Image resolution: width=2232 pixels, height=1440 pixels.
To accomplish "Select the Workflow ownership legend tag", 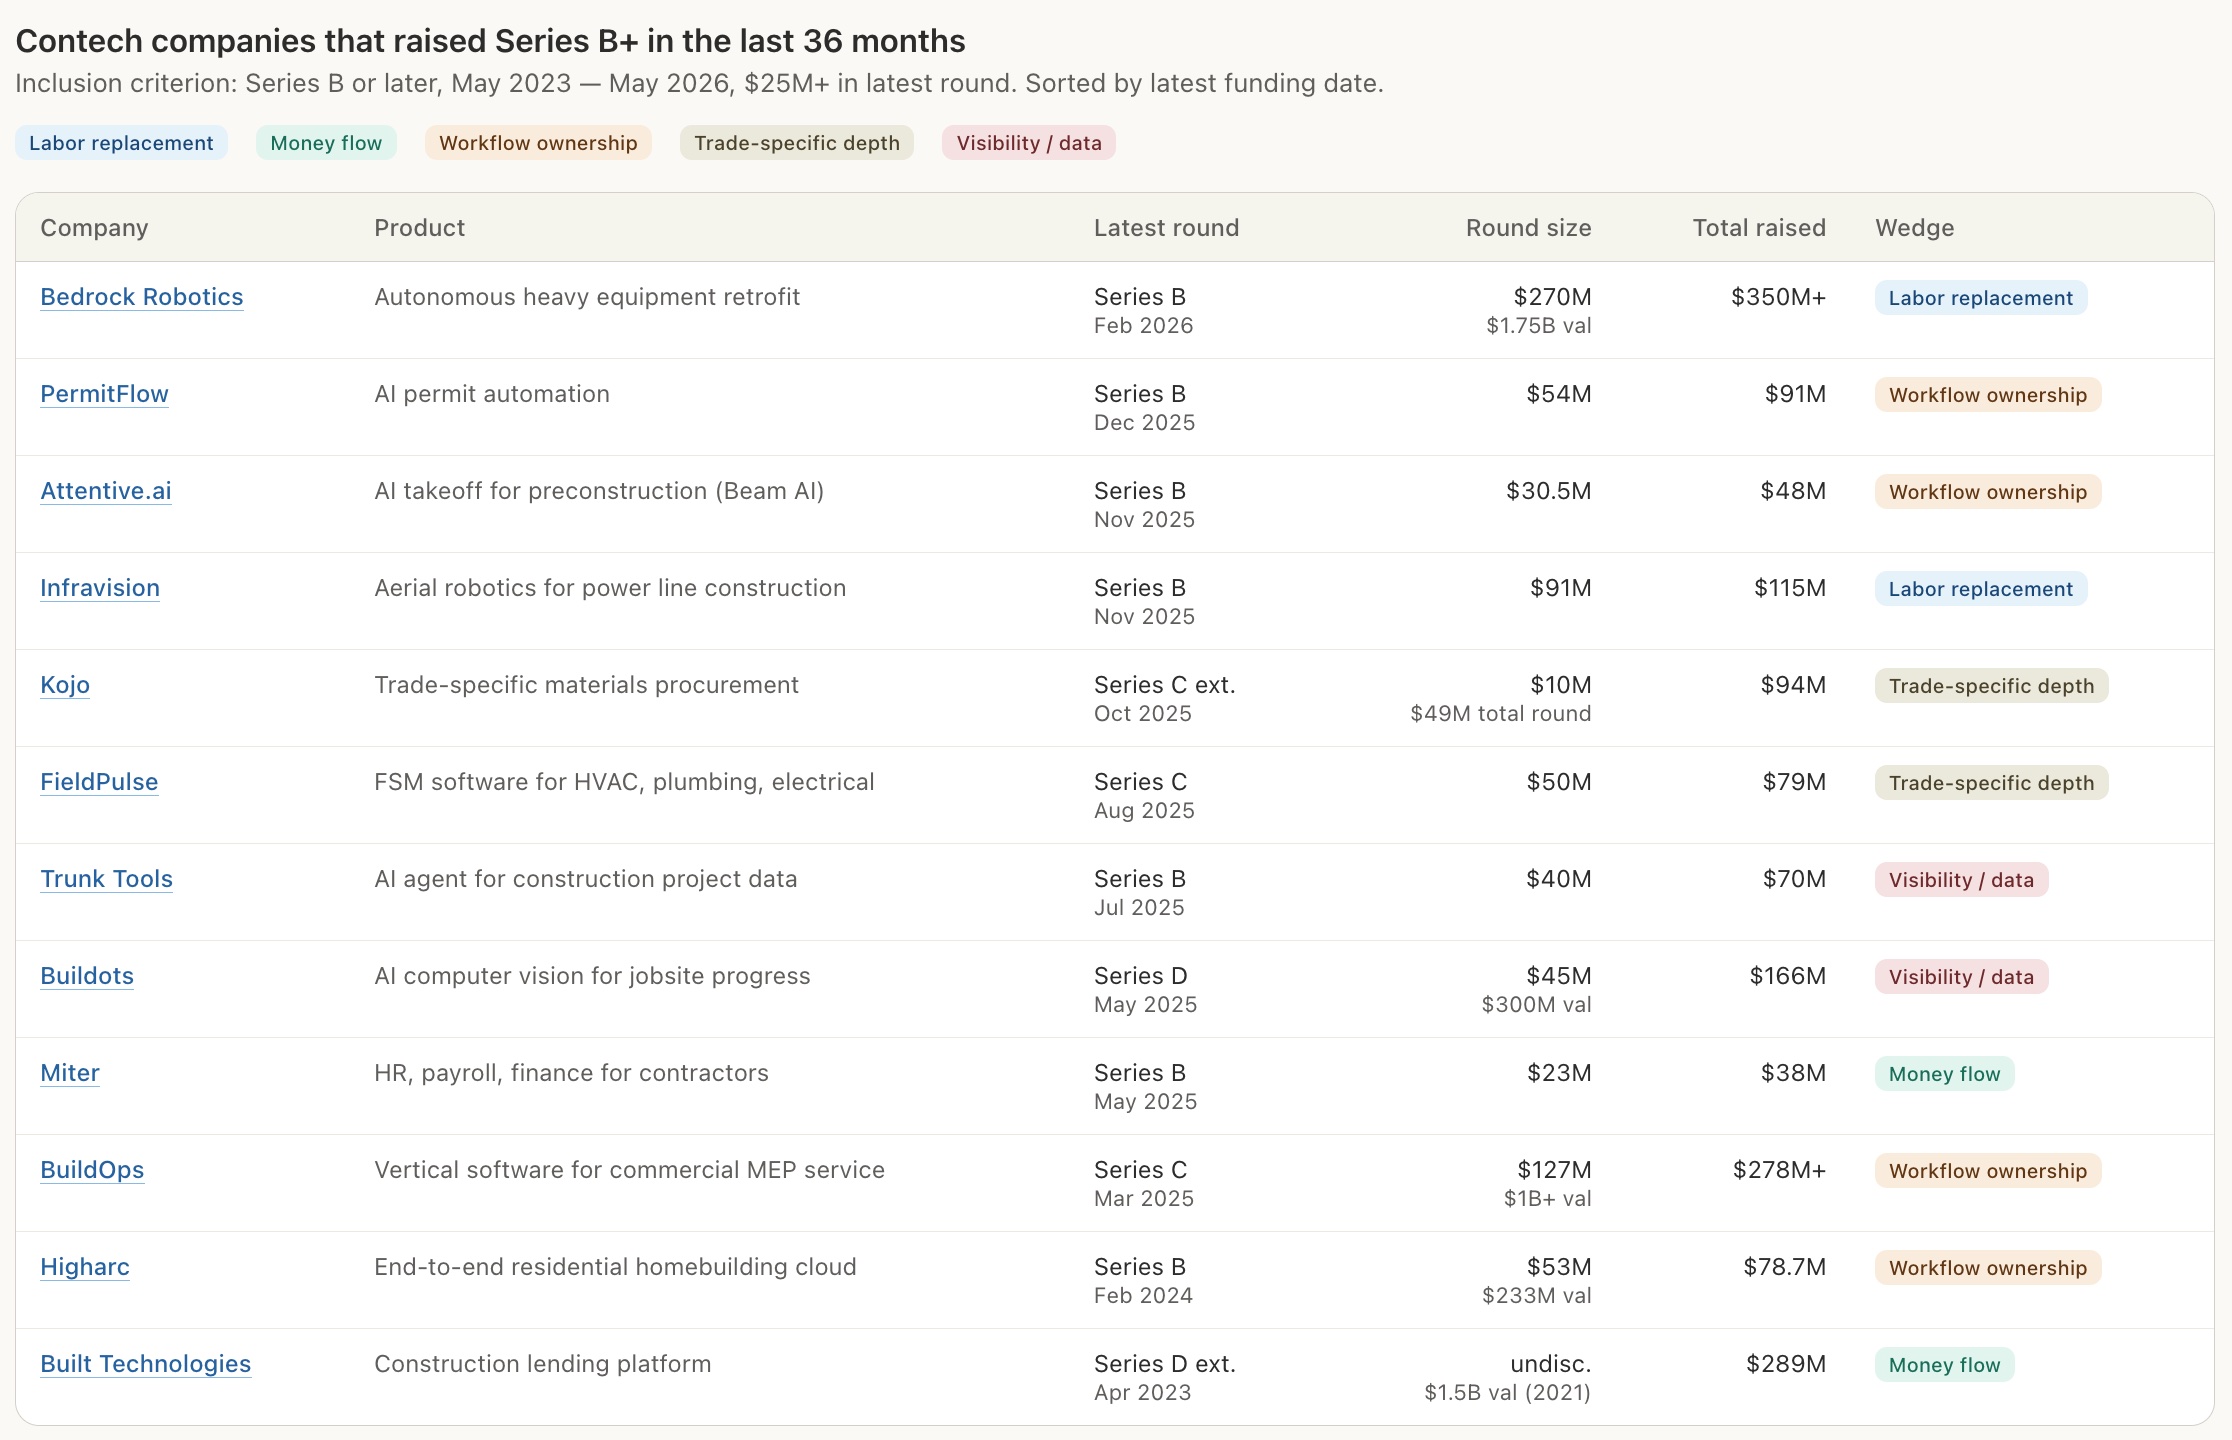I will coord(538,143).
